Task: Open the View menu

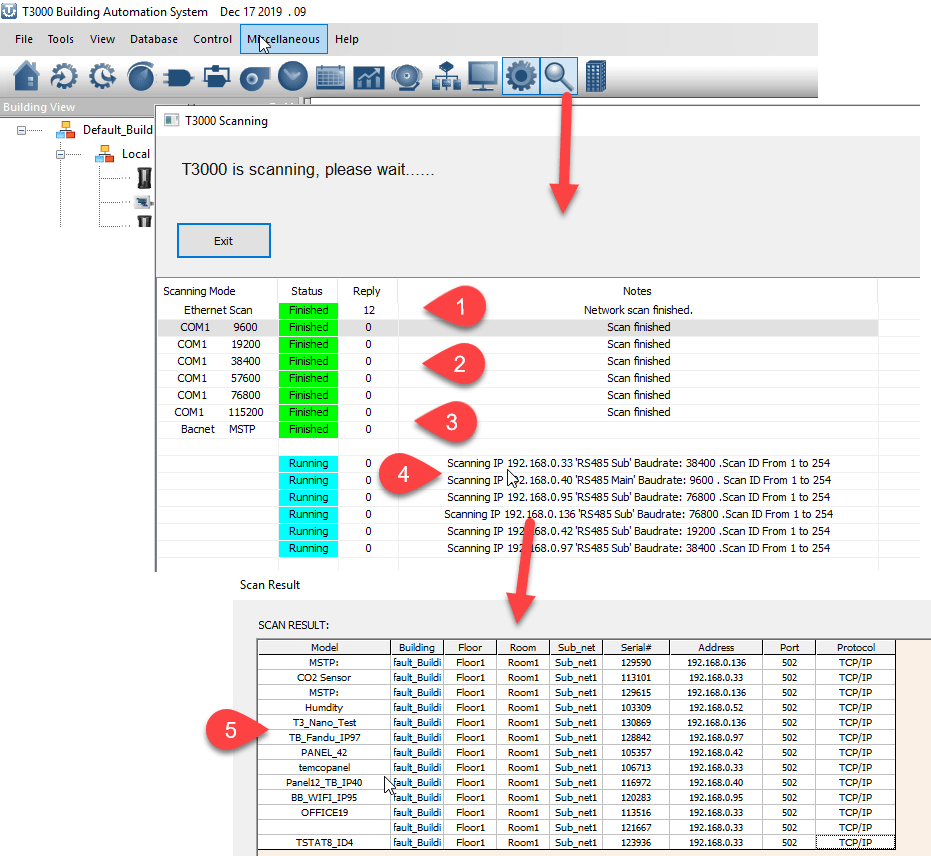Action: (102, 39)
